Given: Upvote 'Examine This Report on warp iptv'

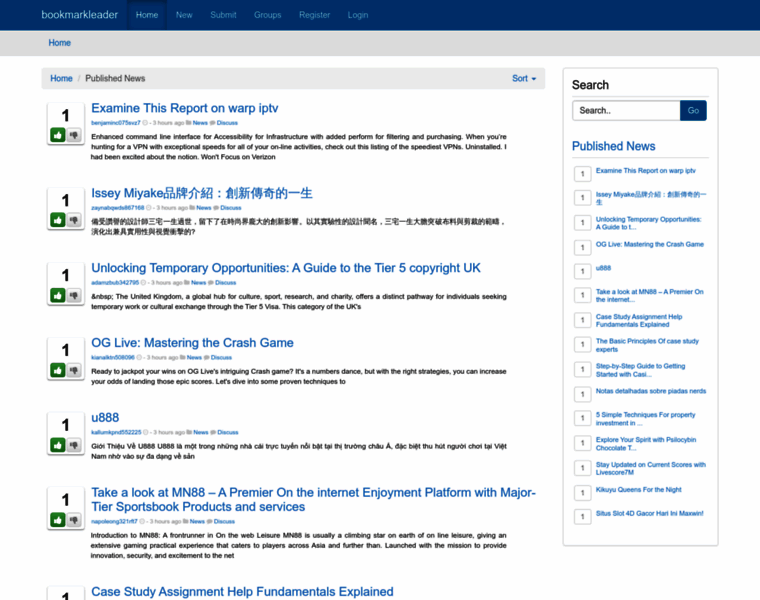Looking at the screenshot, I should coord(58,135).
